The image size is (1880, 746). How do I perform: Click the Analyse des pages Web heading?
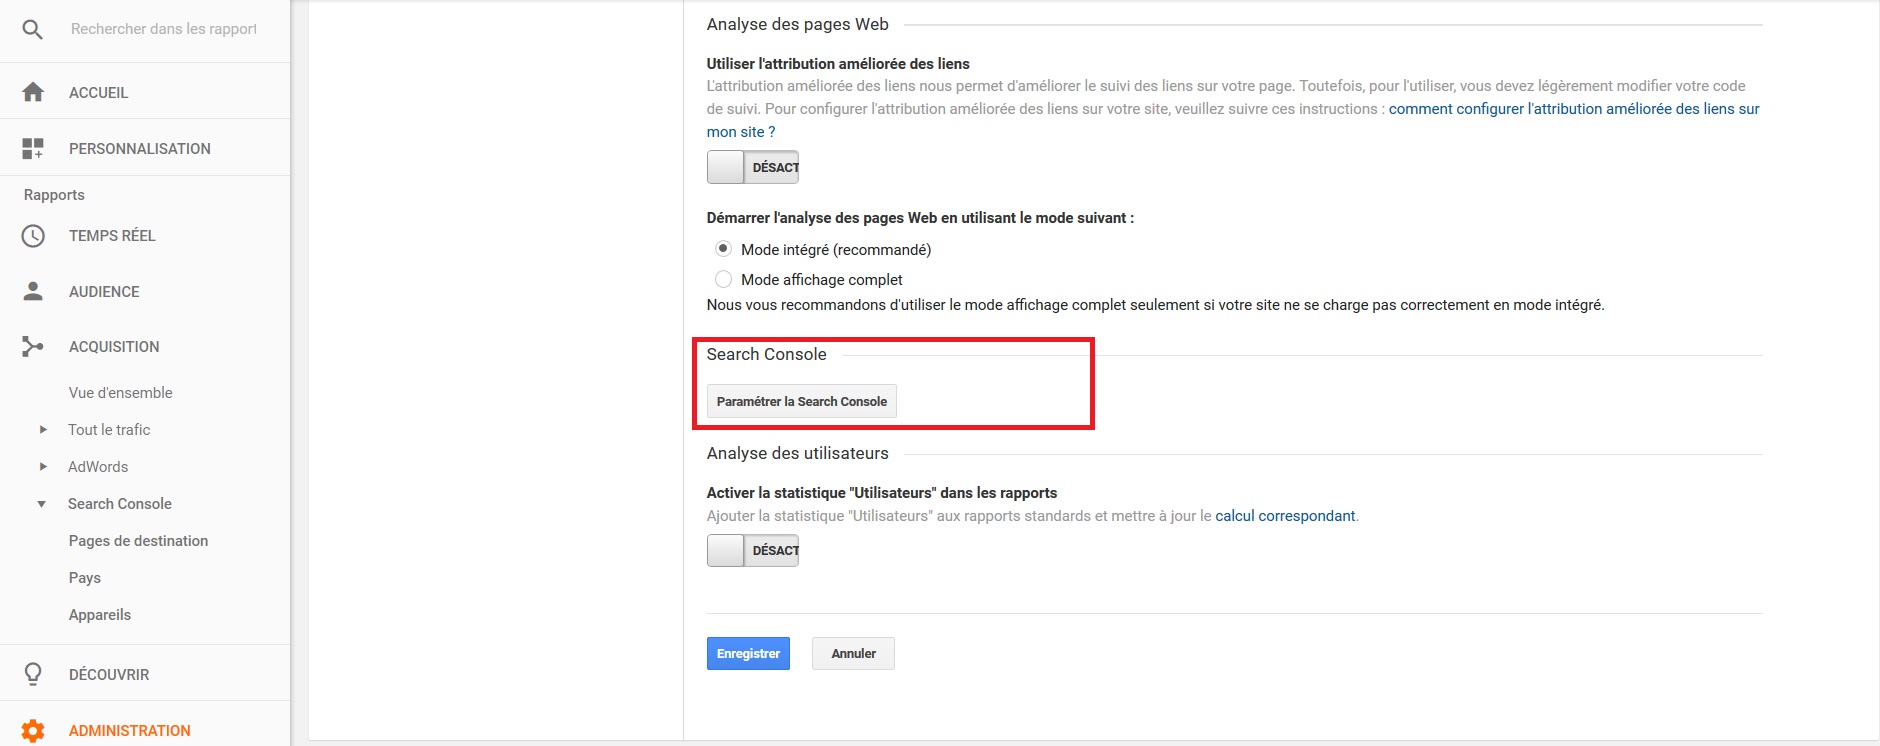click(798, 24)
